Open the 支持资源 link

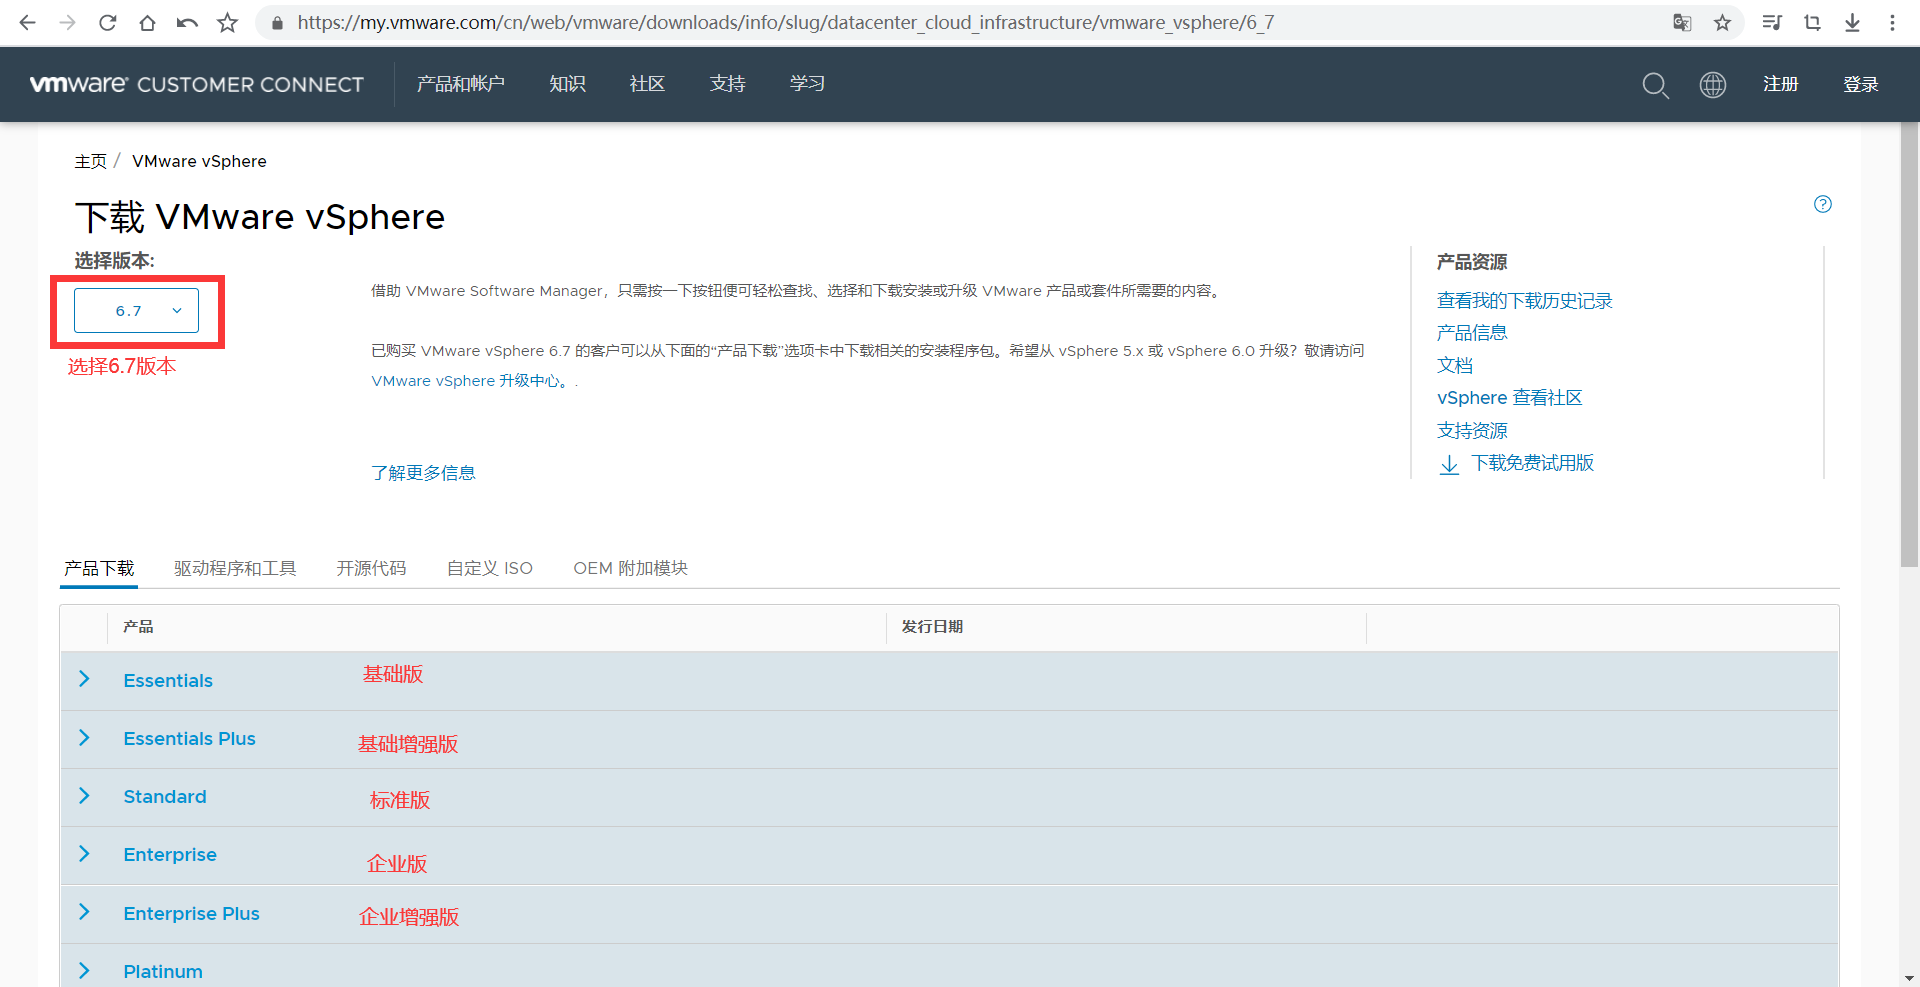click(x=1472, y=431)
